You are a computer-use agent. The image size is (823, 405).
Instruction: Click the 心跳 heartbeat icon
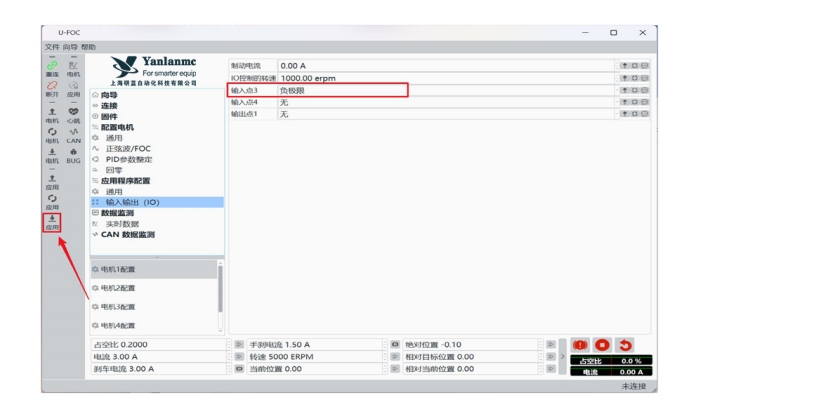[x=73, y=113]
